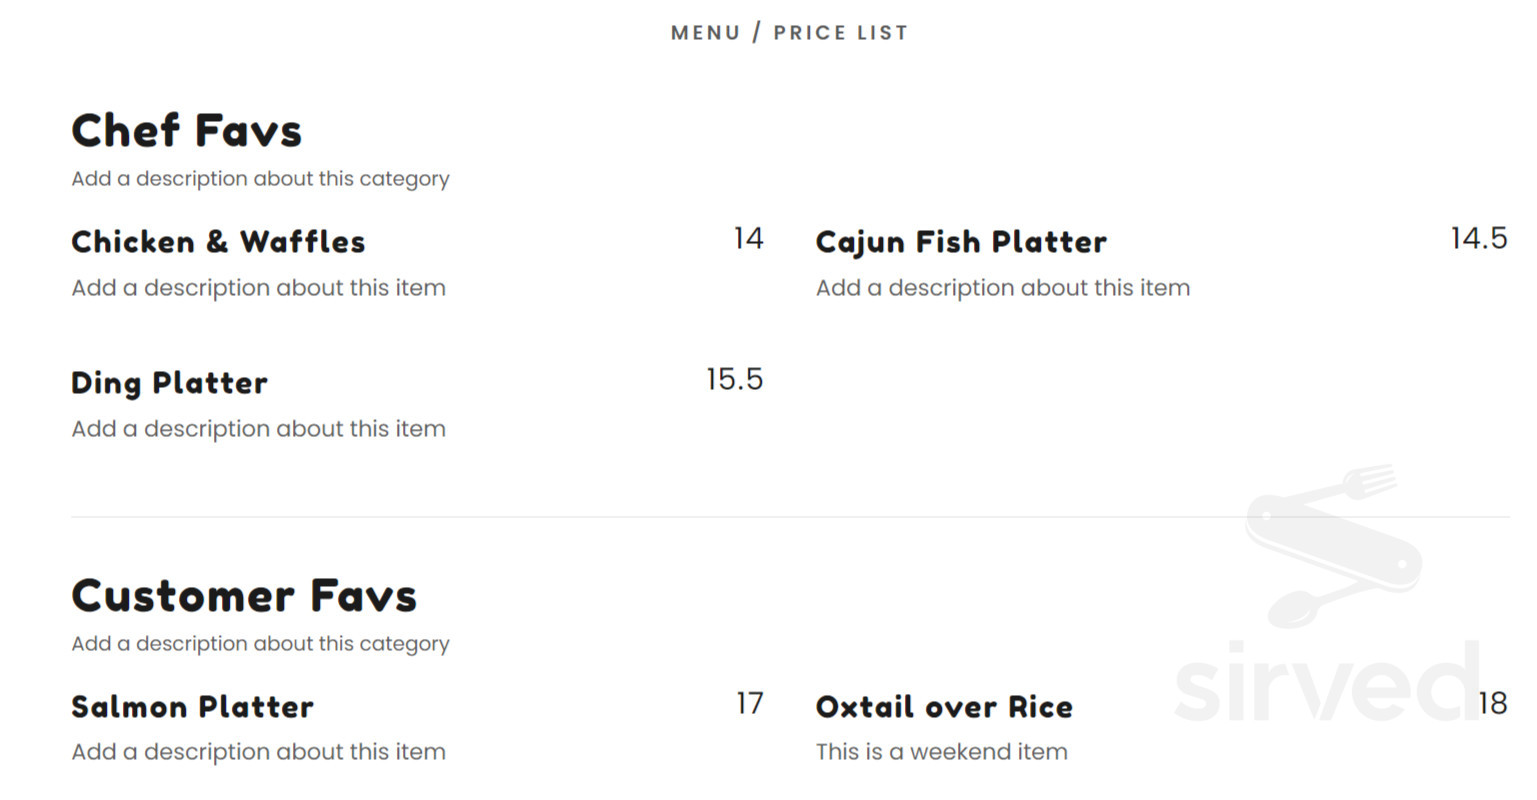Click the description under Salmon Platter
Viewport: 1537px width, 800px height.
(x=258, y=752)
